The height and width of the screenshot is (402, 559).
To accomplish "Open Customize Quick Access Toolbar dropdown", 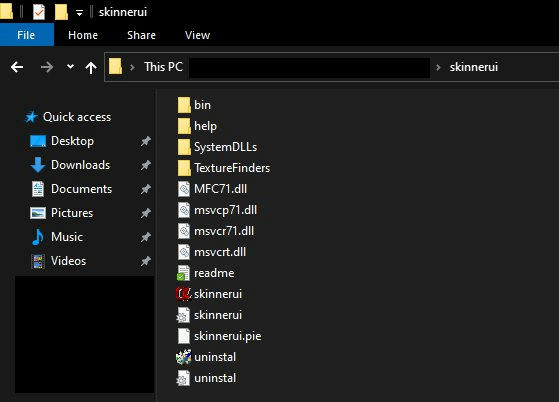I will coord(80,13).
